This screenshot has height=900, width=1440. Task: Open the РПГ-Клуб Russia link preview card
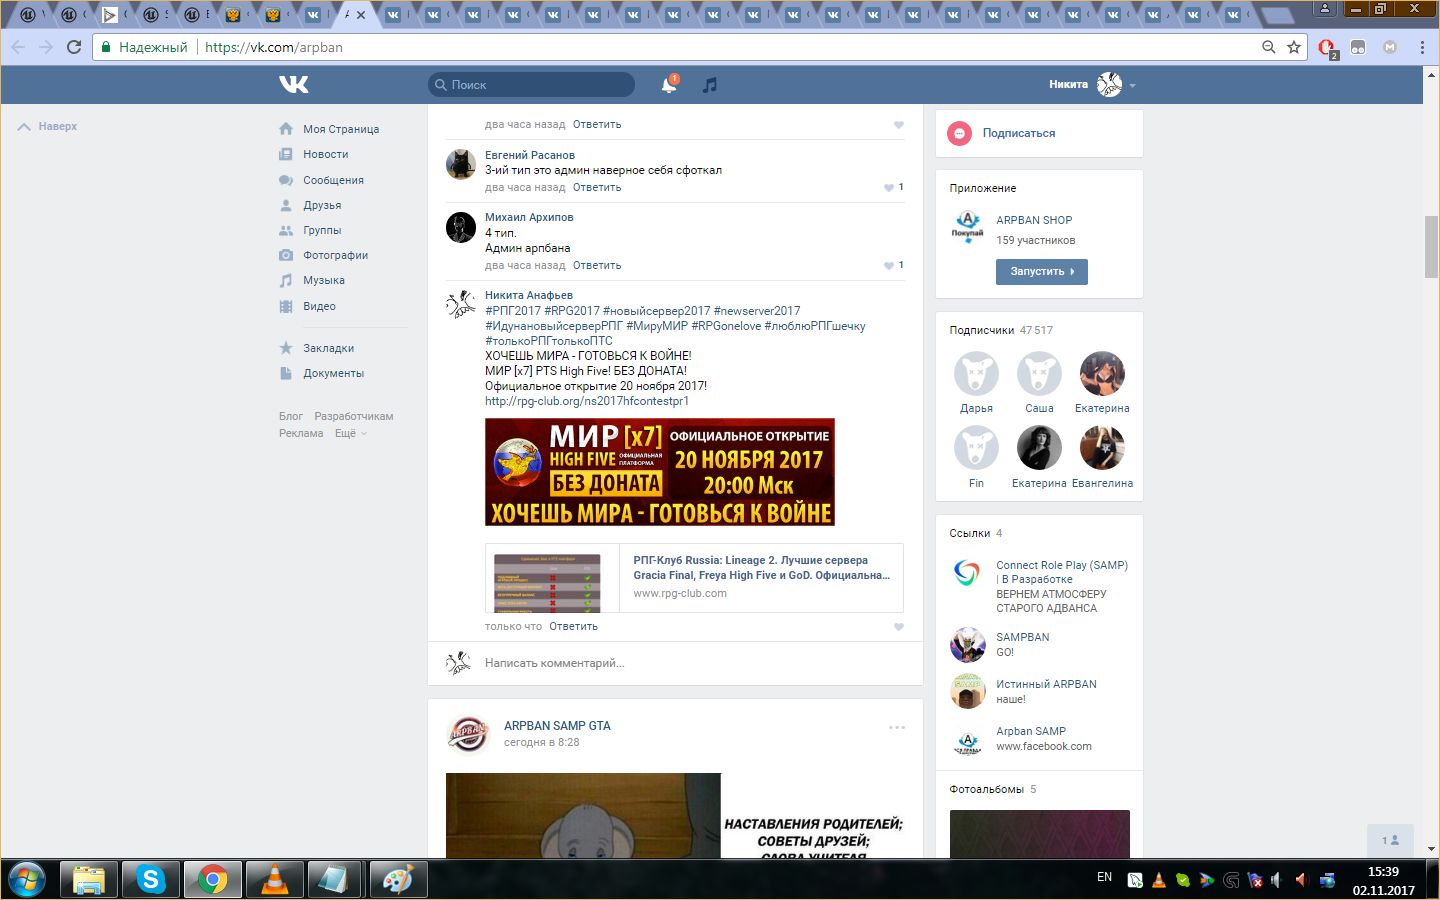[694, 578]
